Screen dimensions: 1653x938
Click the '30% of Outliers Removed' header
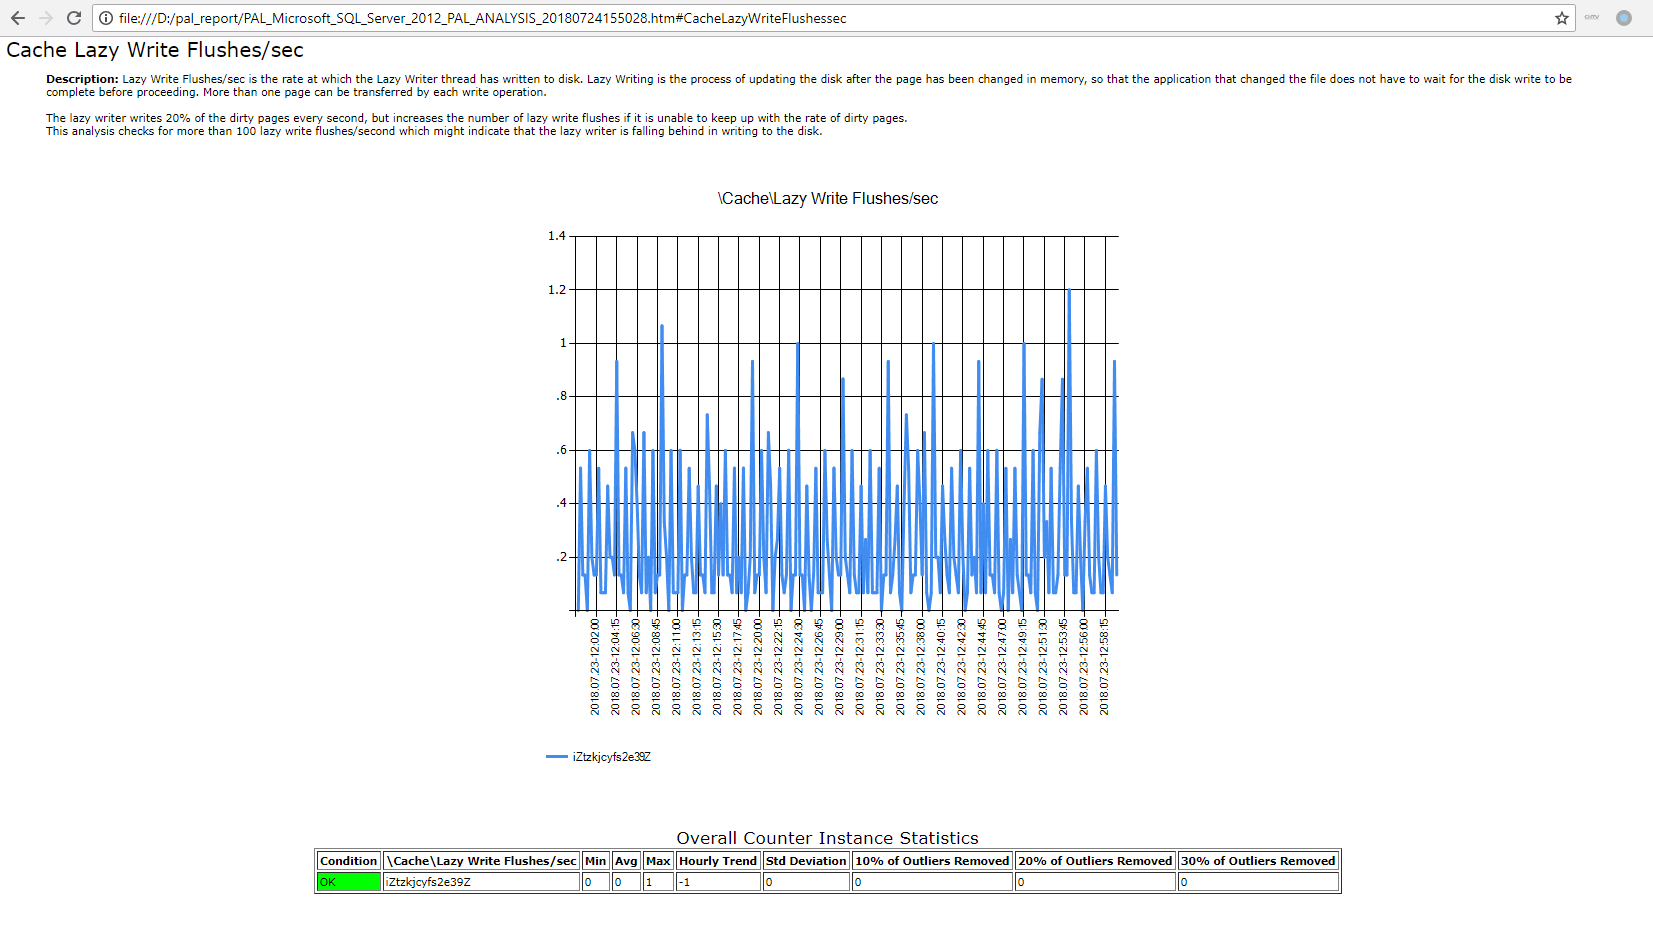pyautogui.click(x=1258, y=861)
